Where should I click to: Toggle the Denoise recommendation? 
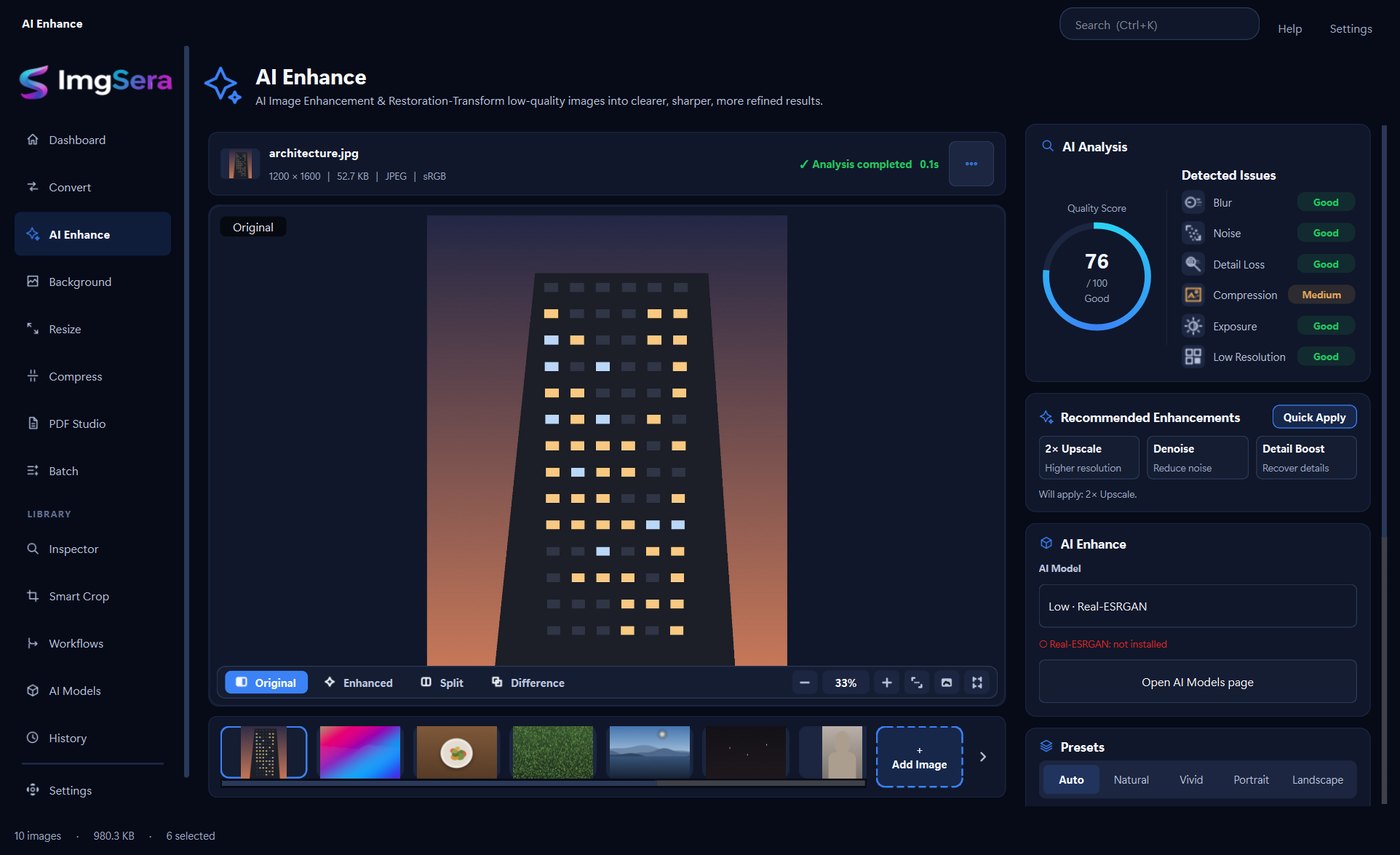coord(1198,457)
